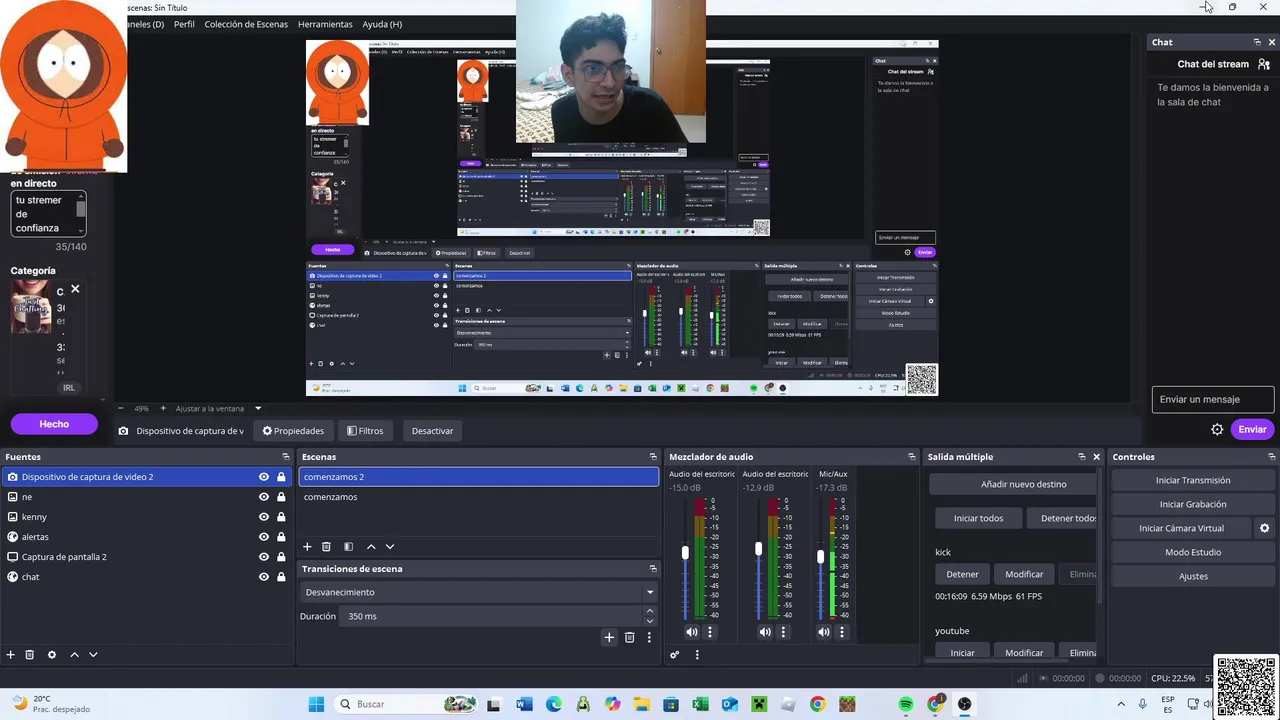
Task: Open the Windows Start menu
Action: pyautogui.click(x=316, y=704)
